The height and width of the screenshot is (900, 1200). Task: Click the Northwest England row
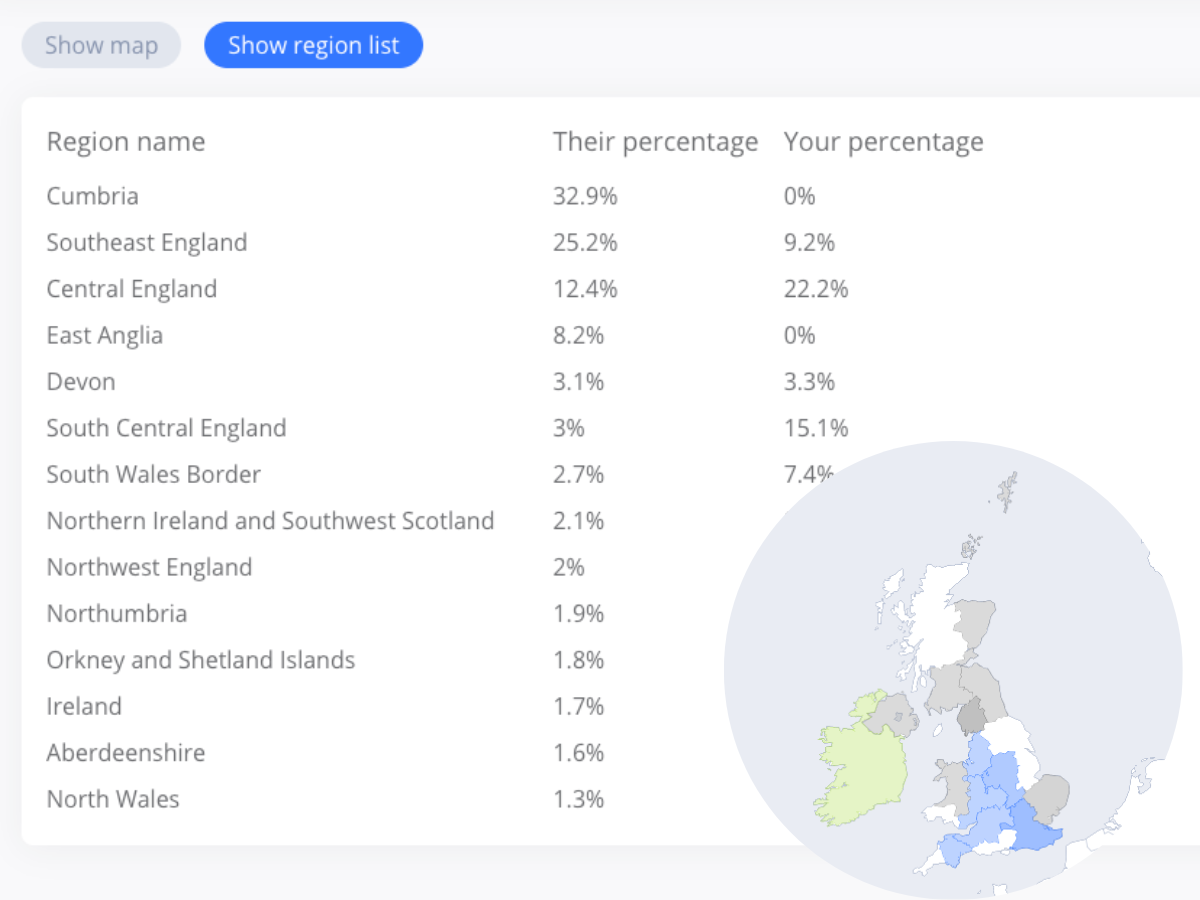pyautogui.click(x=149, y=567)
